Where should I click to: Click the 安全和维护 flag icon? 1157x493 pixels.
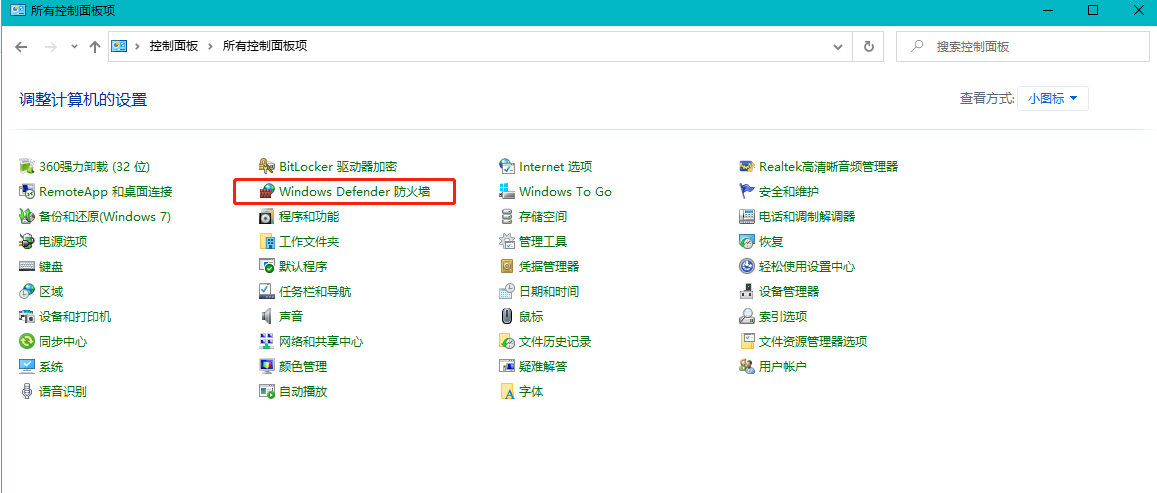(x=747, y=191)
